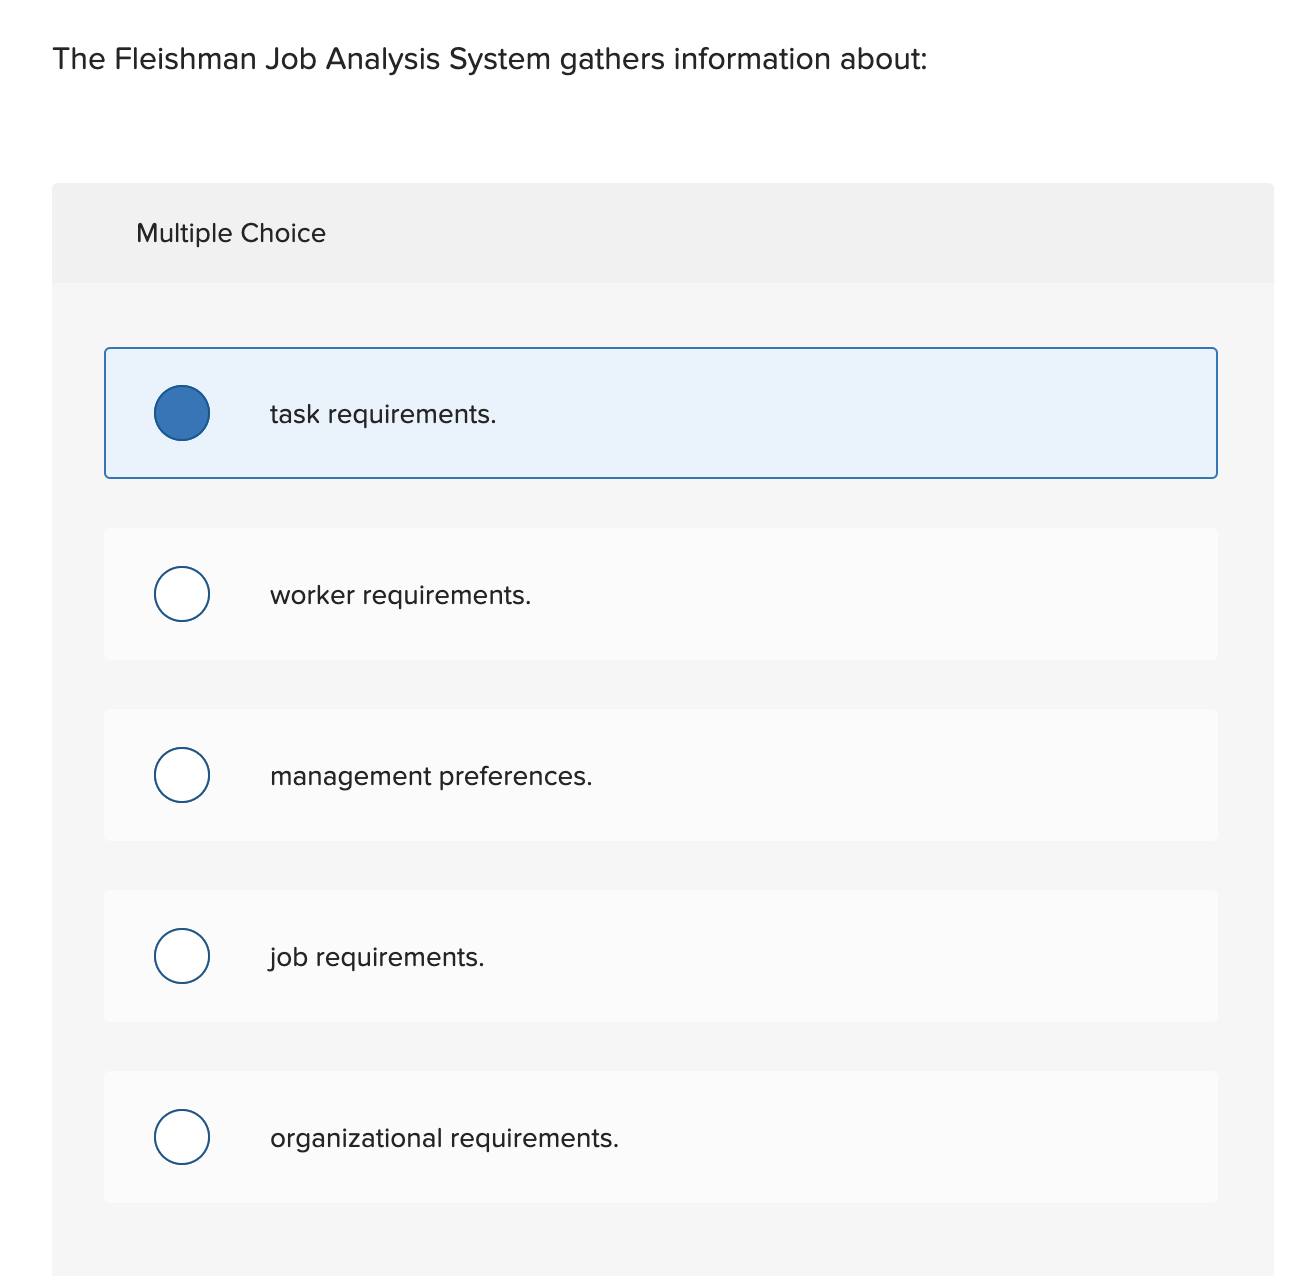This screenshot has height=1280, width=1306.
Task: Click the "Multiple Choice" header label
Action: (230, 233)
